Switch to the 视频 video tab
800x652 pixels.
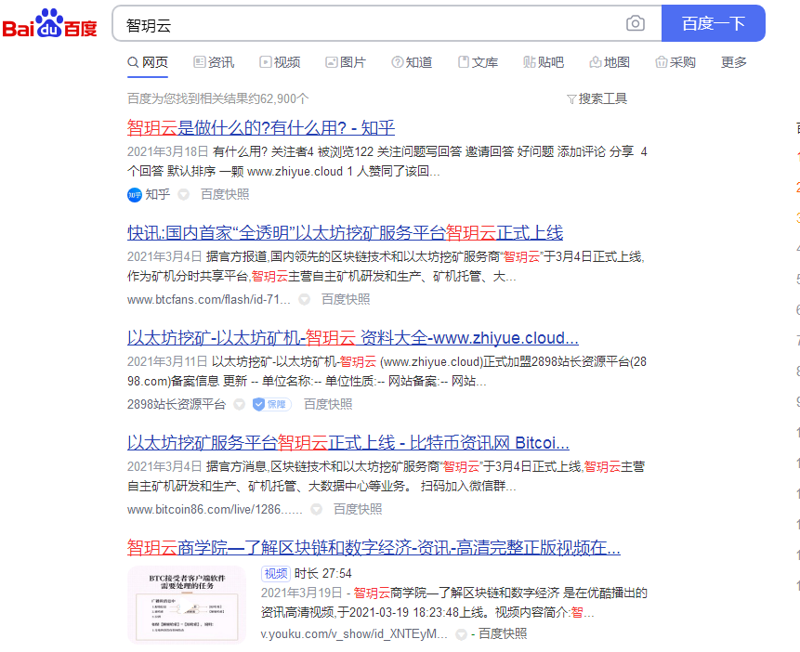280,62
